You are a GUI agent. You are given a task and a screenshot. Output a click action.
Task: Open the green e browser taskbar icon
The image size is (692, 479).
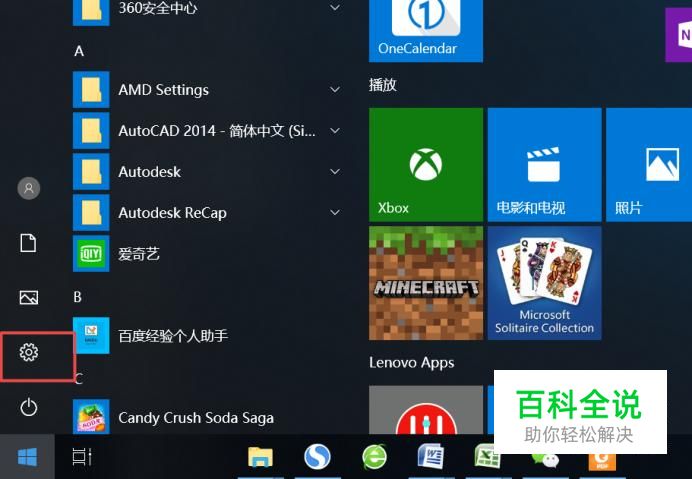(x=374, y=456)
